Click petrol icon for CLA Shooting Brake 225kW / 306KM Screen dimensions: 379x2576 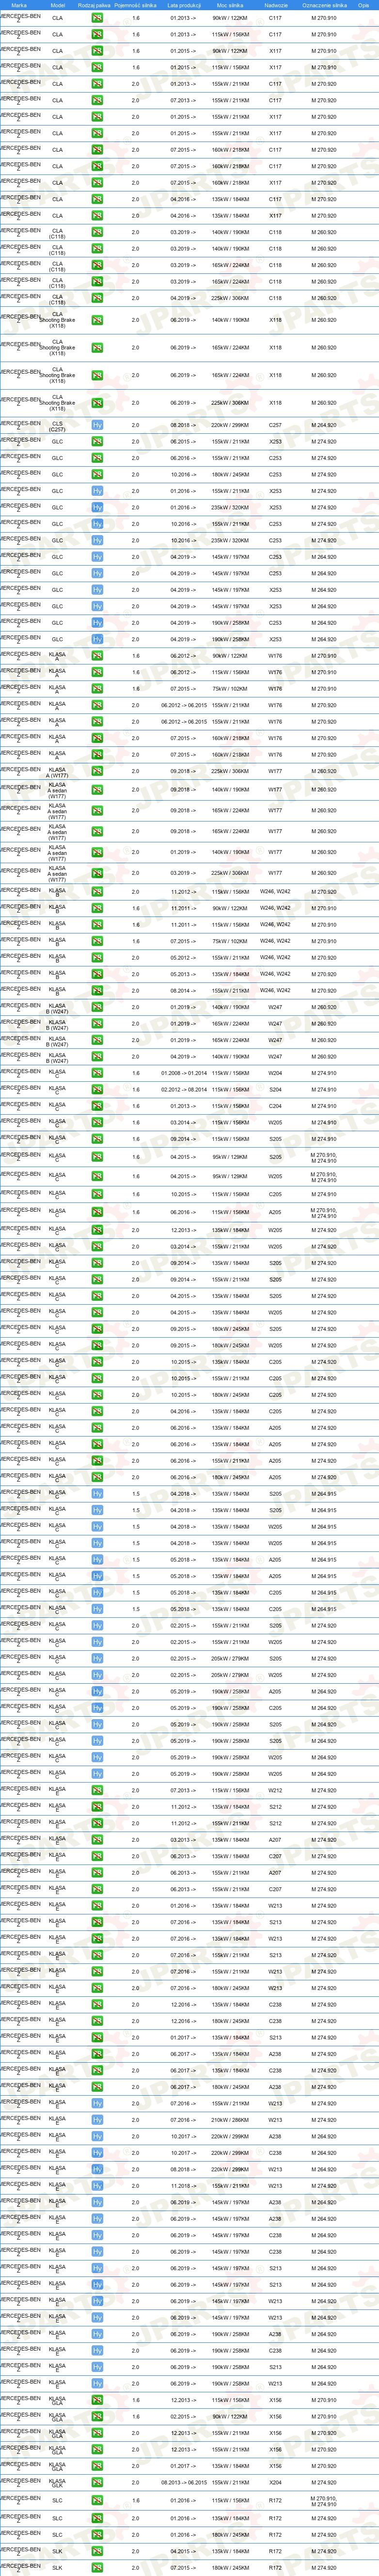pyautogui.click(x=97, y=403)
